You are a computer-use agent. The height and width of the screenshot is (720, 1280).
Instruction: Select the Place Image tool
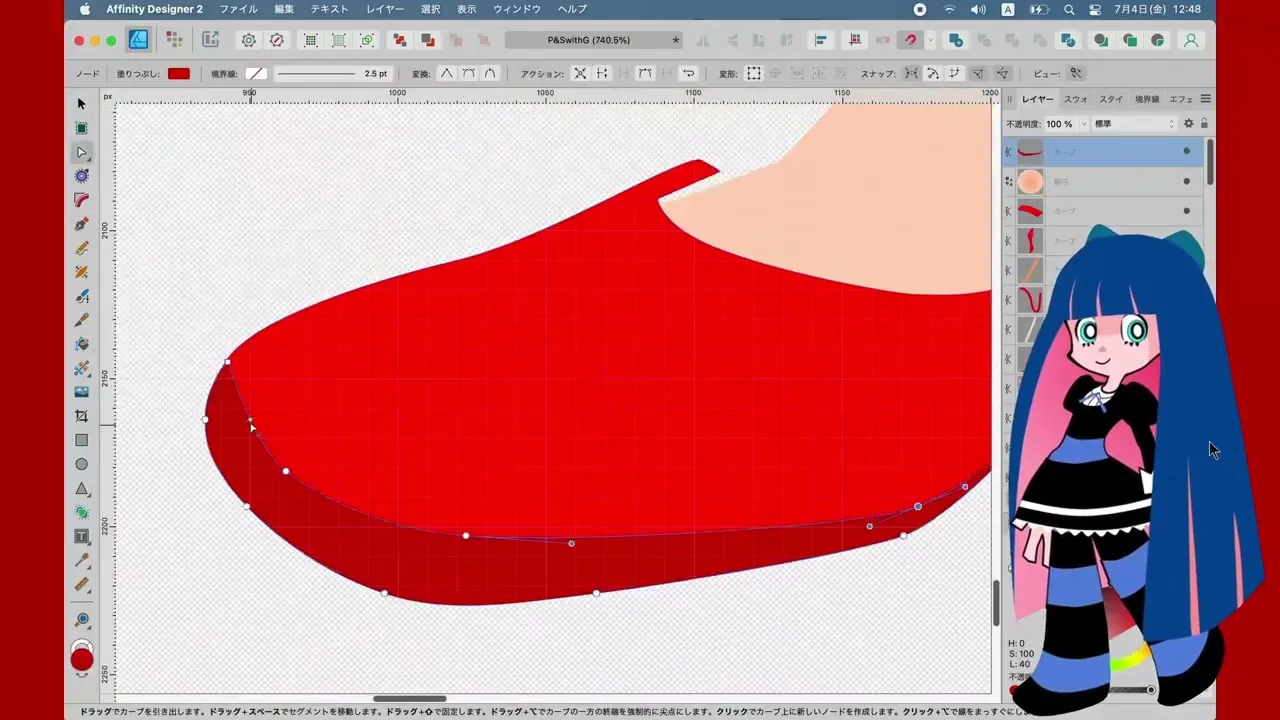tap(82, 392)
